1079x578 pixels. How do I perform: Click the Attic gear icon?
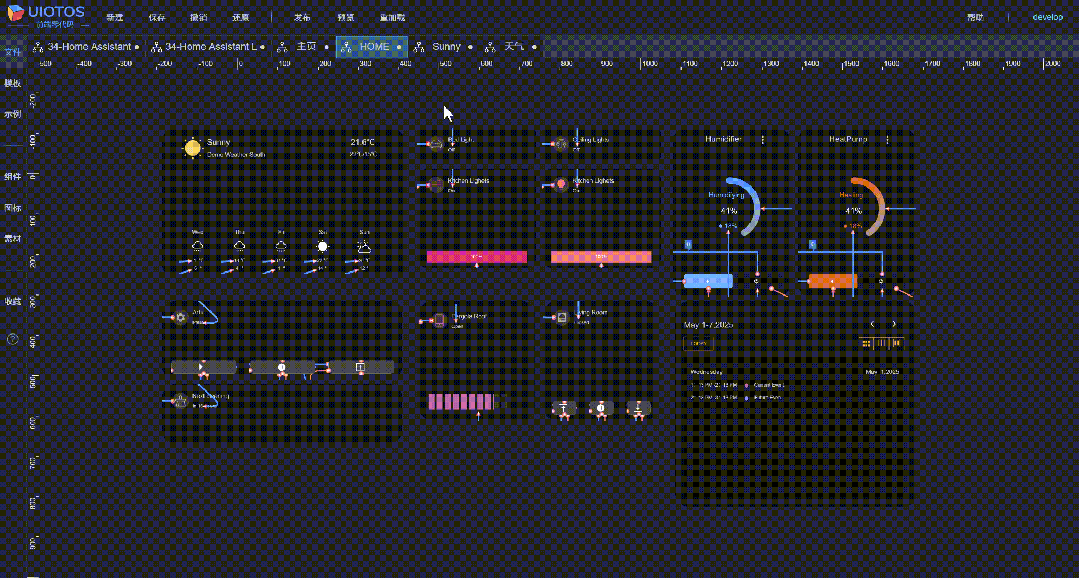pyautogui.click(x=181, y=317)
